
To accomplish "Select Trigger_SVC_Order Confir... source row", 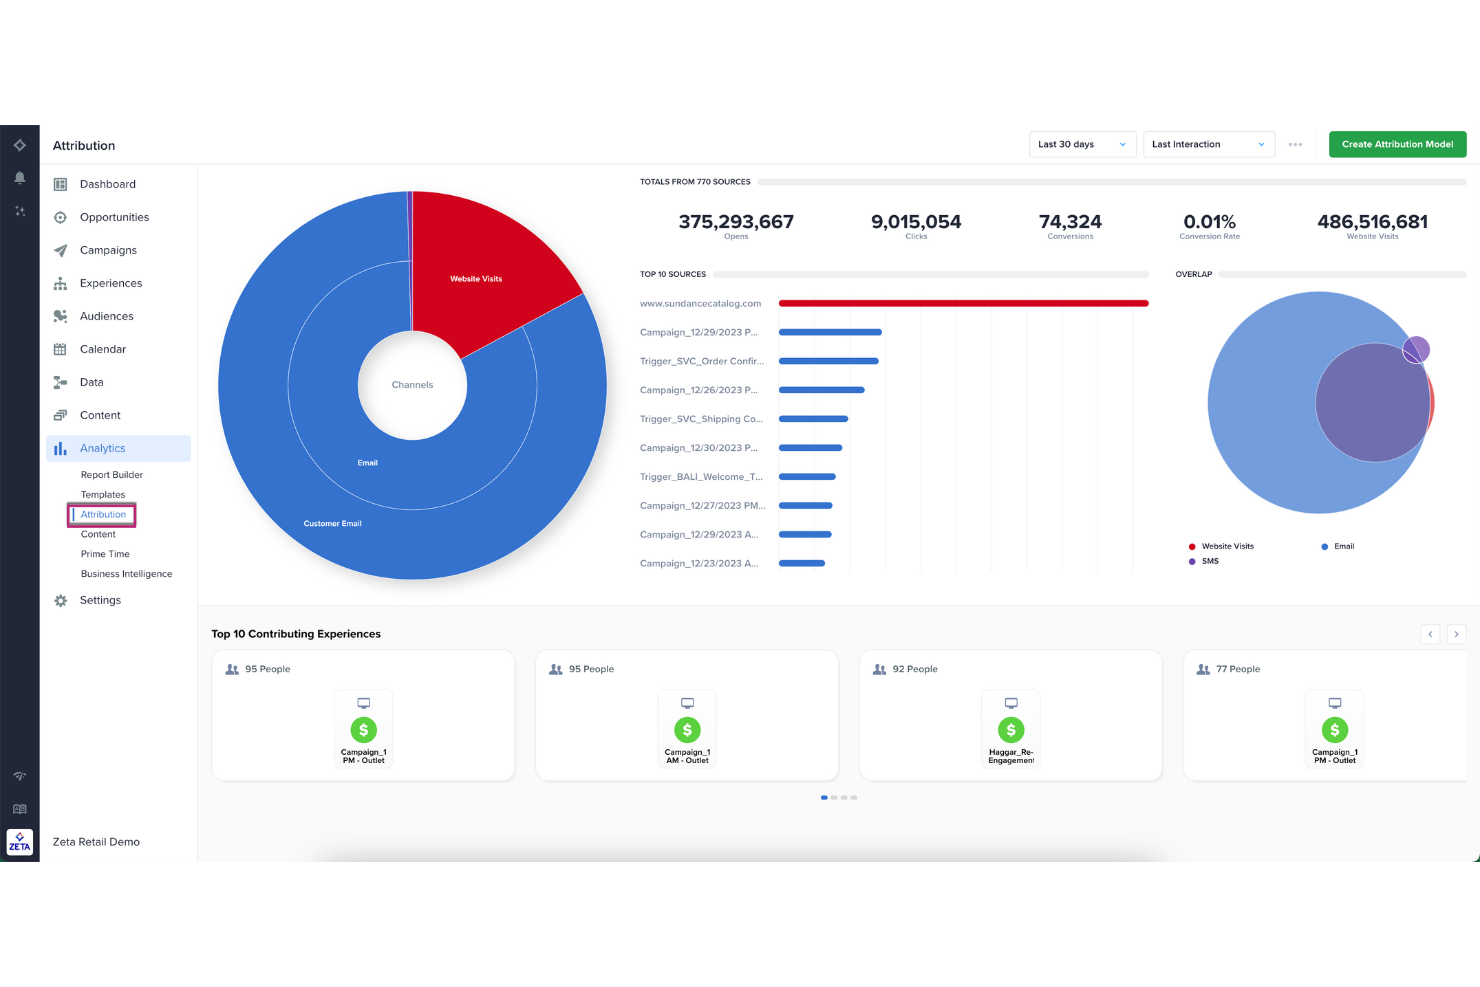I will (701, 361).
